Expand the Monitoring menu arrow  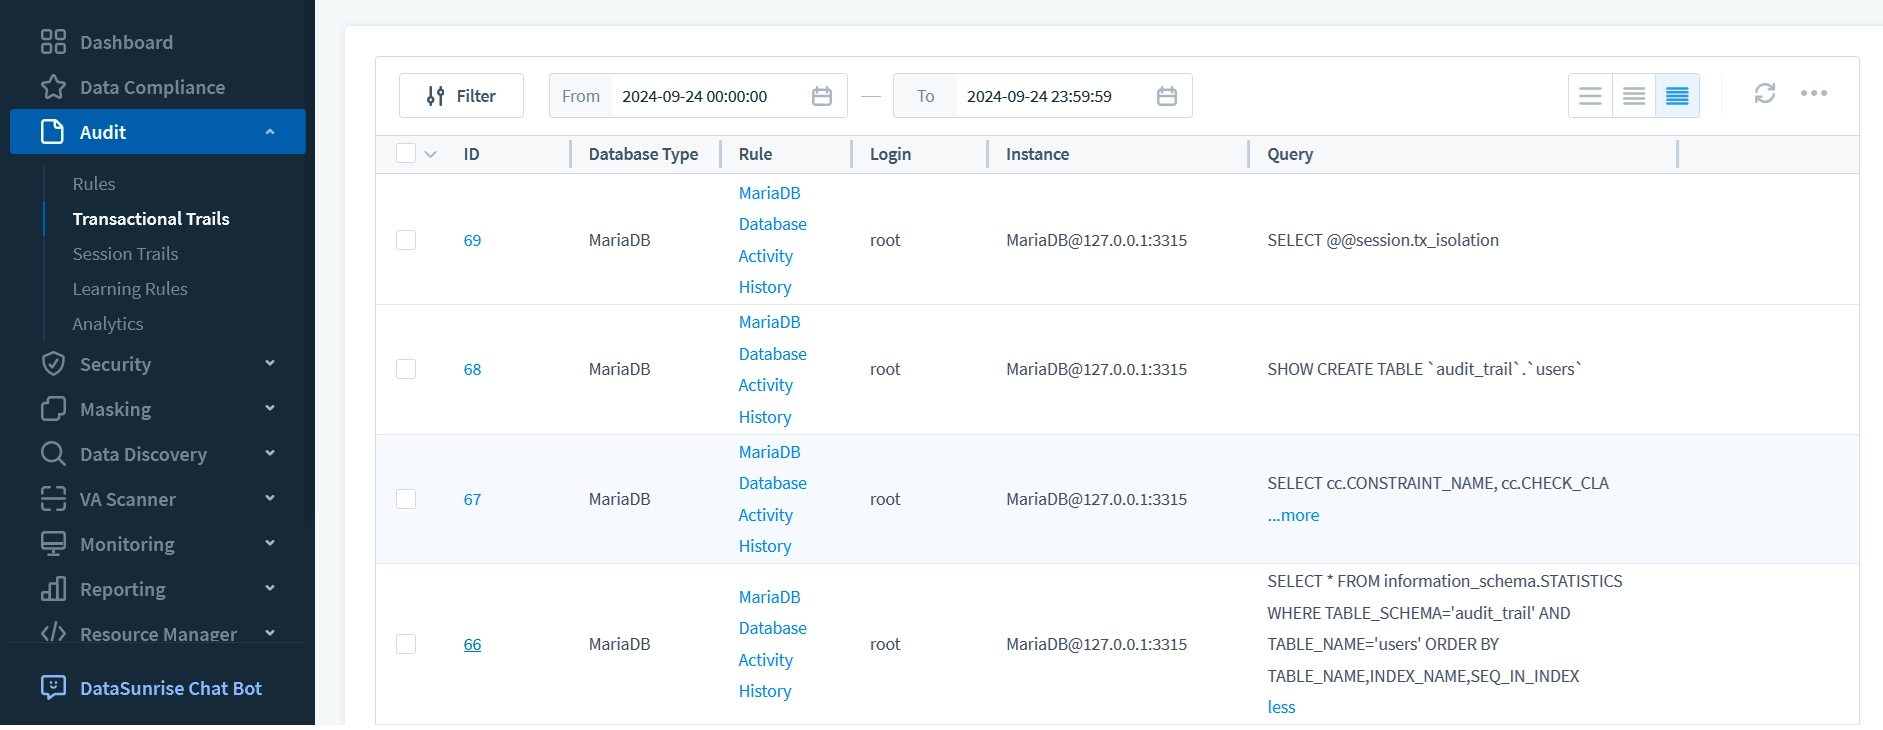pyautogui.click(x=270, y=543)
